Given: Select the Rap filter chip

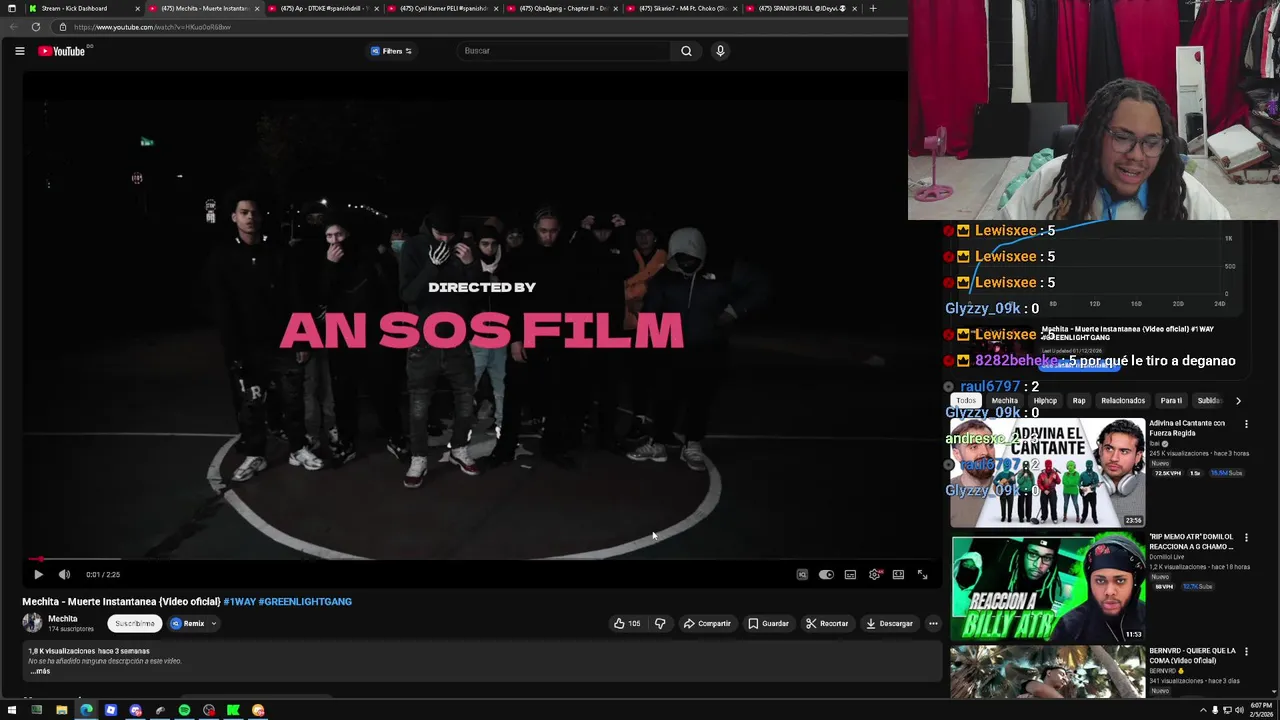Looking at the screenshot, I should click(x=1079, y=401).
